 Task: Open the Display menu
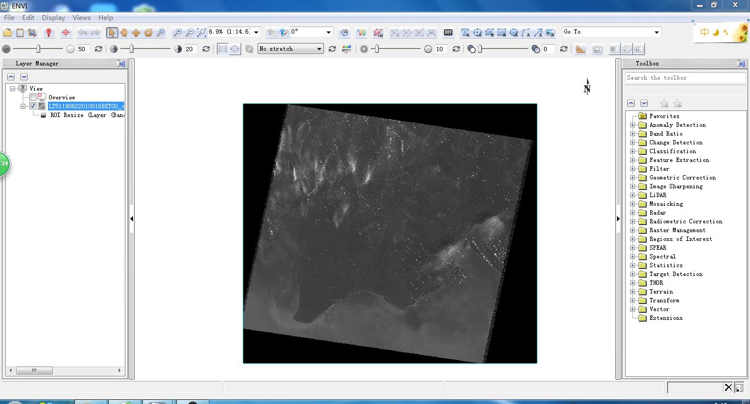53,18
